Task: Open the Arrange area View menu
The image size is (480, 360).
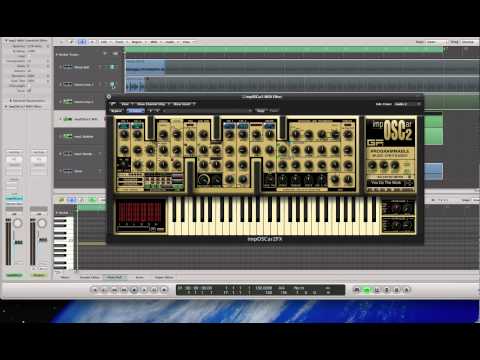Action: (x=187, y=42)
